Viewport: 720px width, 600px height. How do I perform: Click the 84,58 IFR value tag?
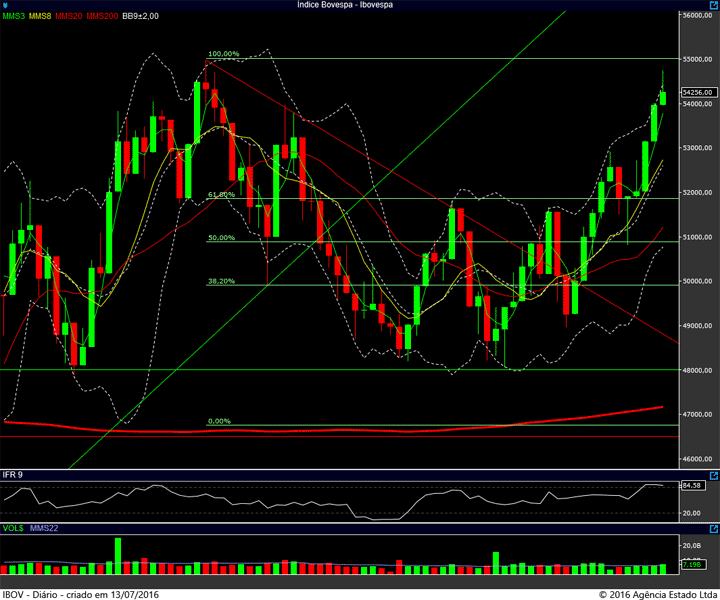[x=692, y=485]
